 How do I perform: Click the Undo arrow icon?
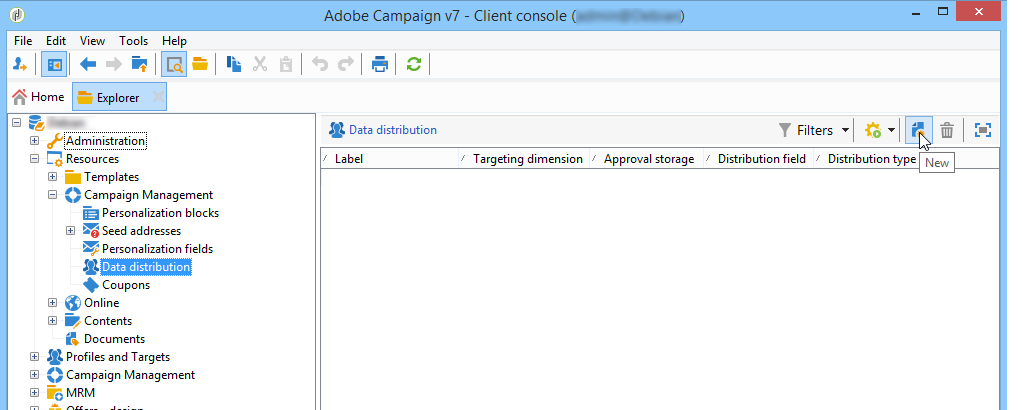pyautogui.click(x=320, y=65)
